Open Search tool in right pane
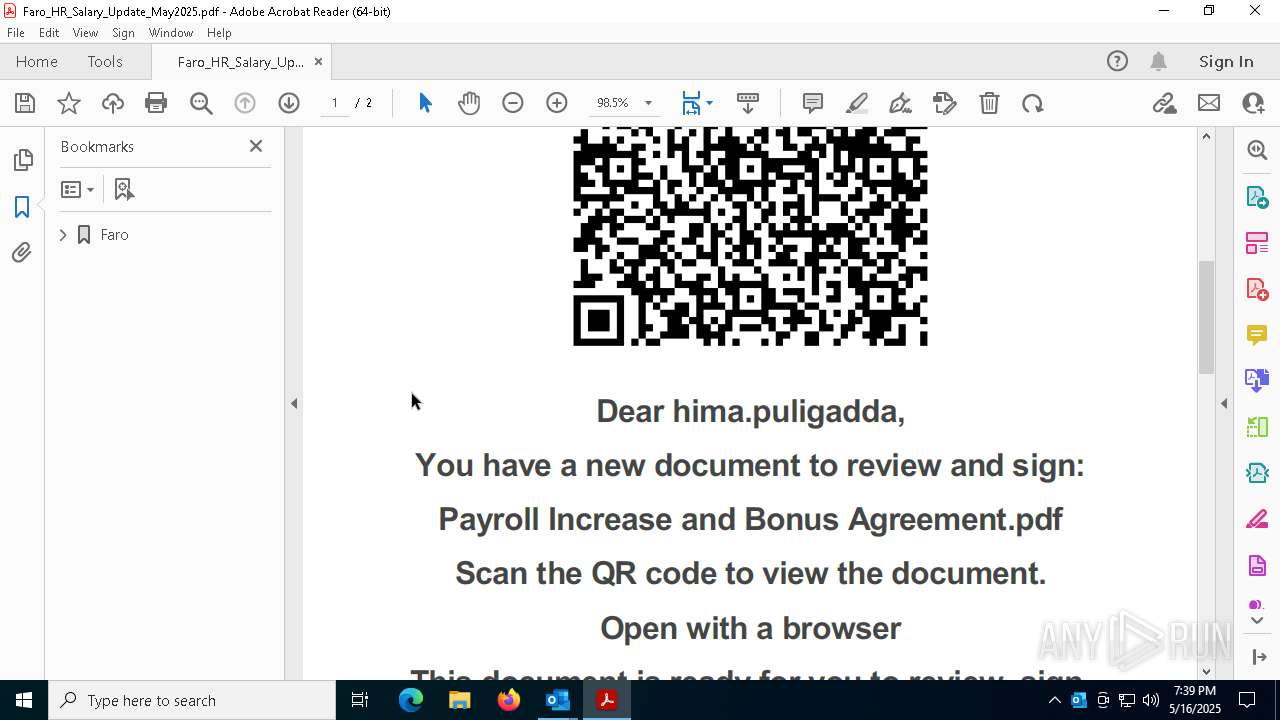This screenshot has height=720, width=1280. pos(1257,150)
